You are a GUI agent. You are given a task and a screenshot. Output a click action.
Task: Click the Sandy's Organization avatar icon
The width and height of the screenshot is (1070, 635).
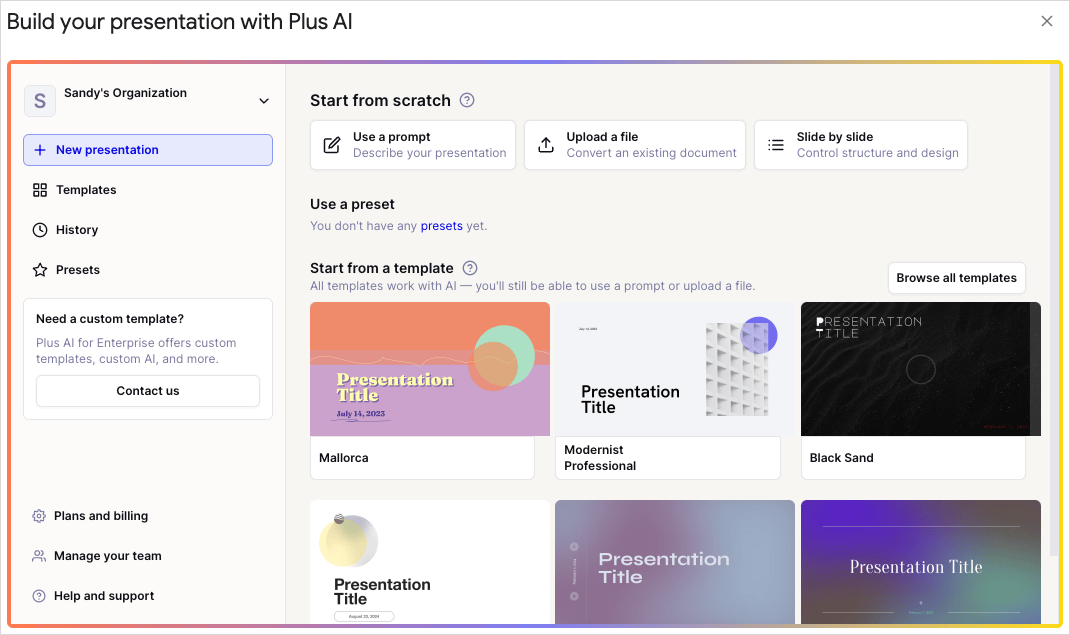point(40,101)
